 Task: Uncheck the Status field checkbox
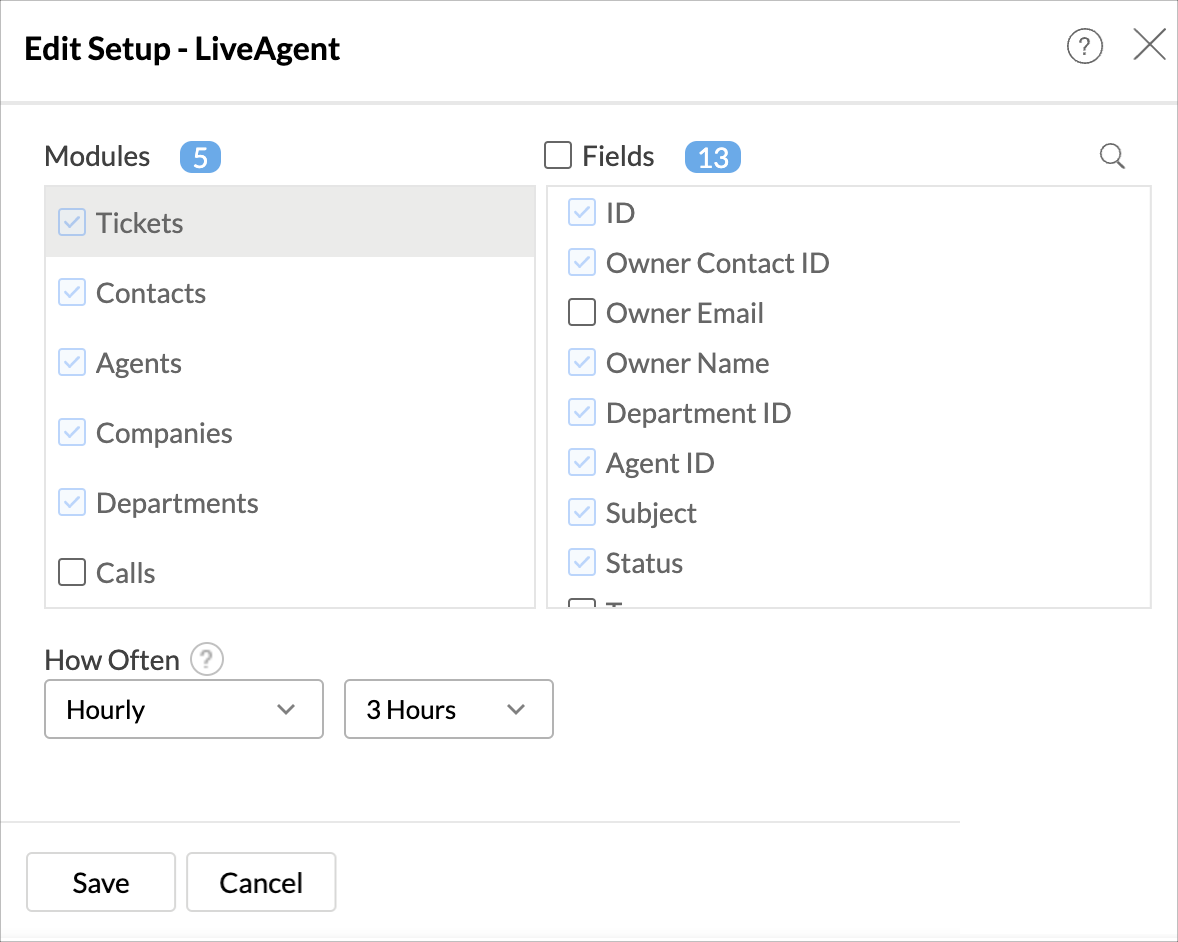[x=581, y=562]
